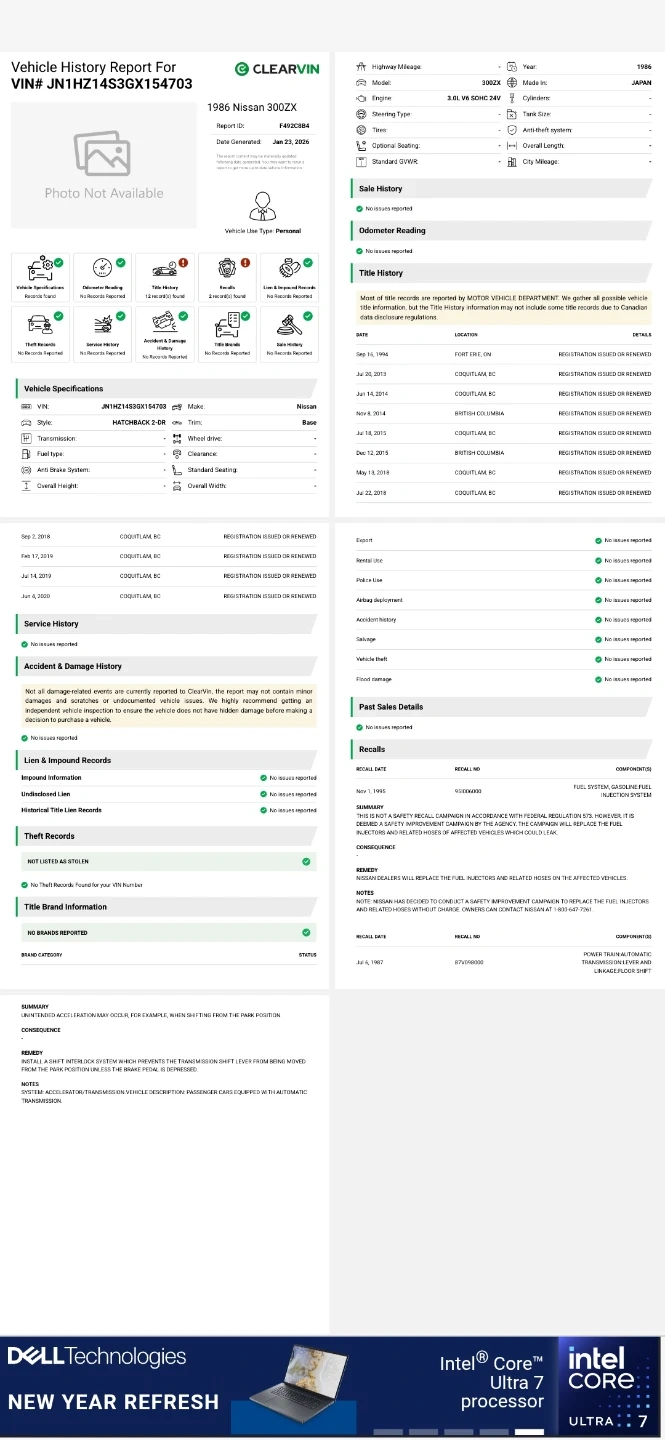Select the Theft Records summary card

[40, 334]
